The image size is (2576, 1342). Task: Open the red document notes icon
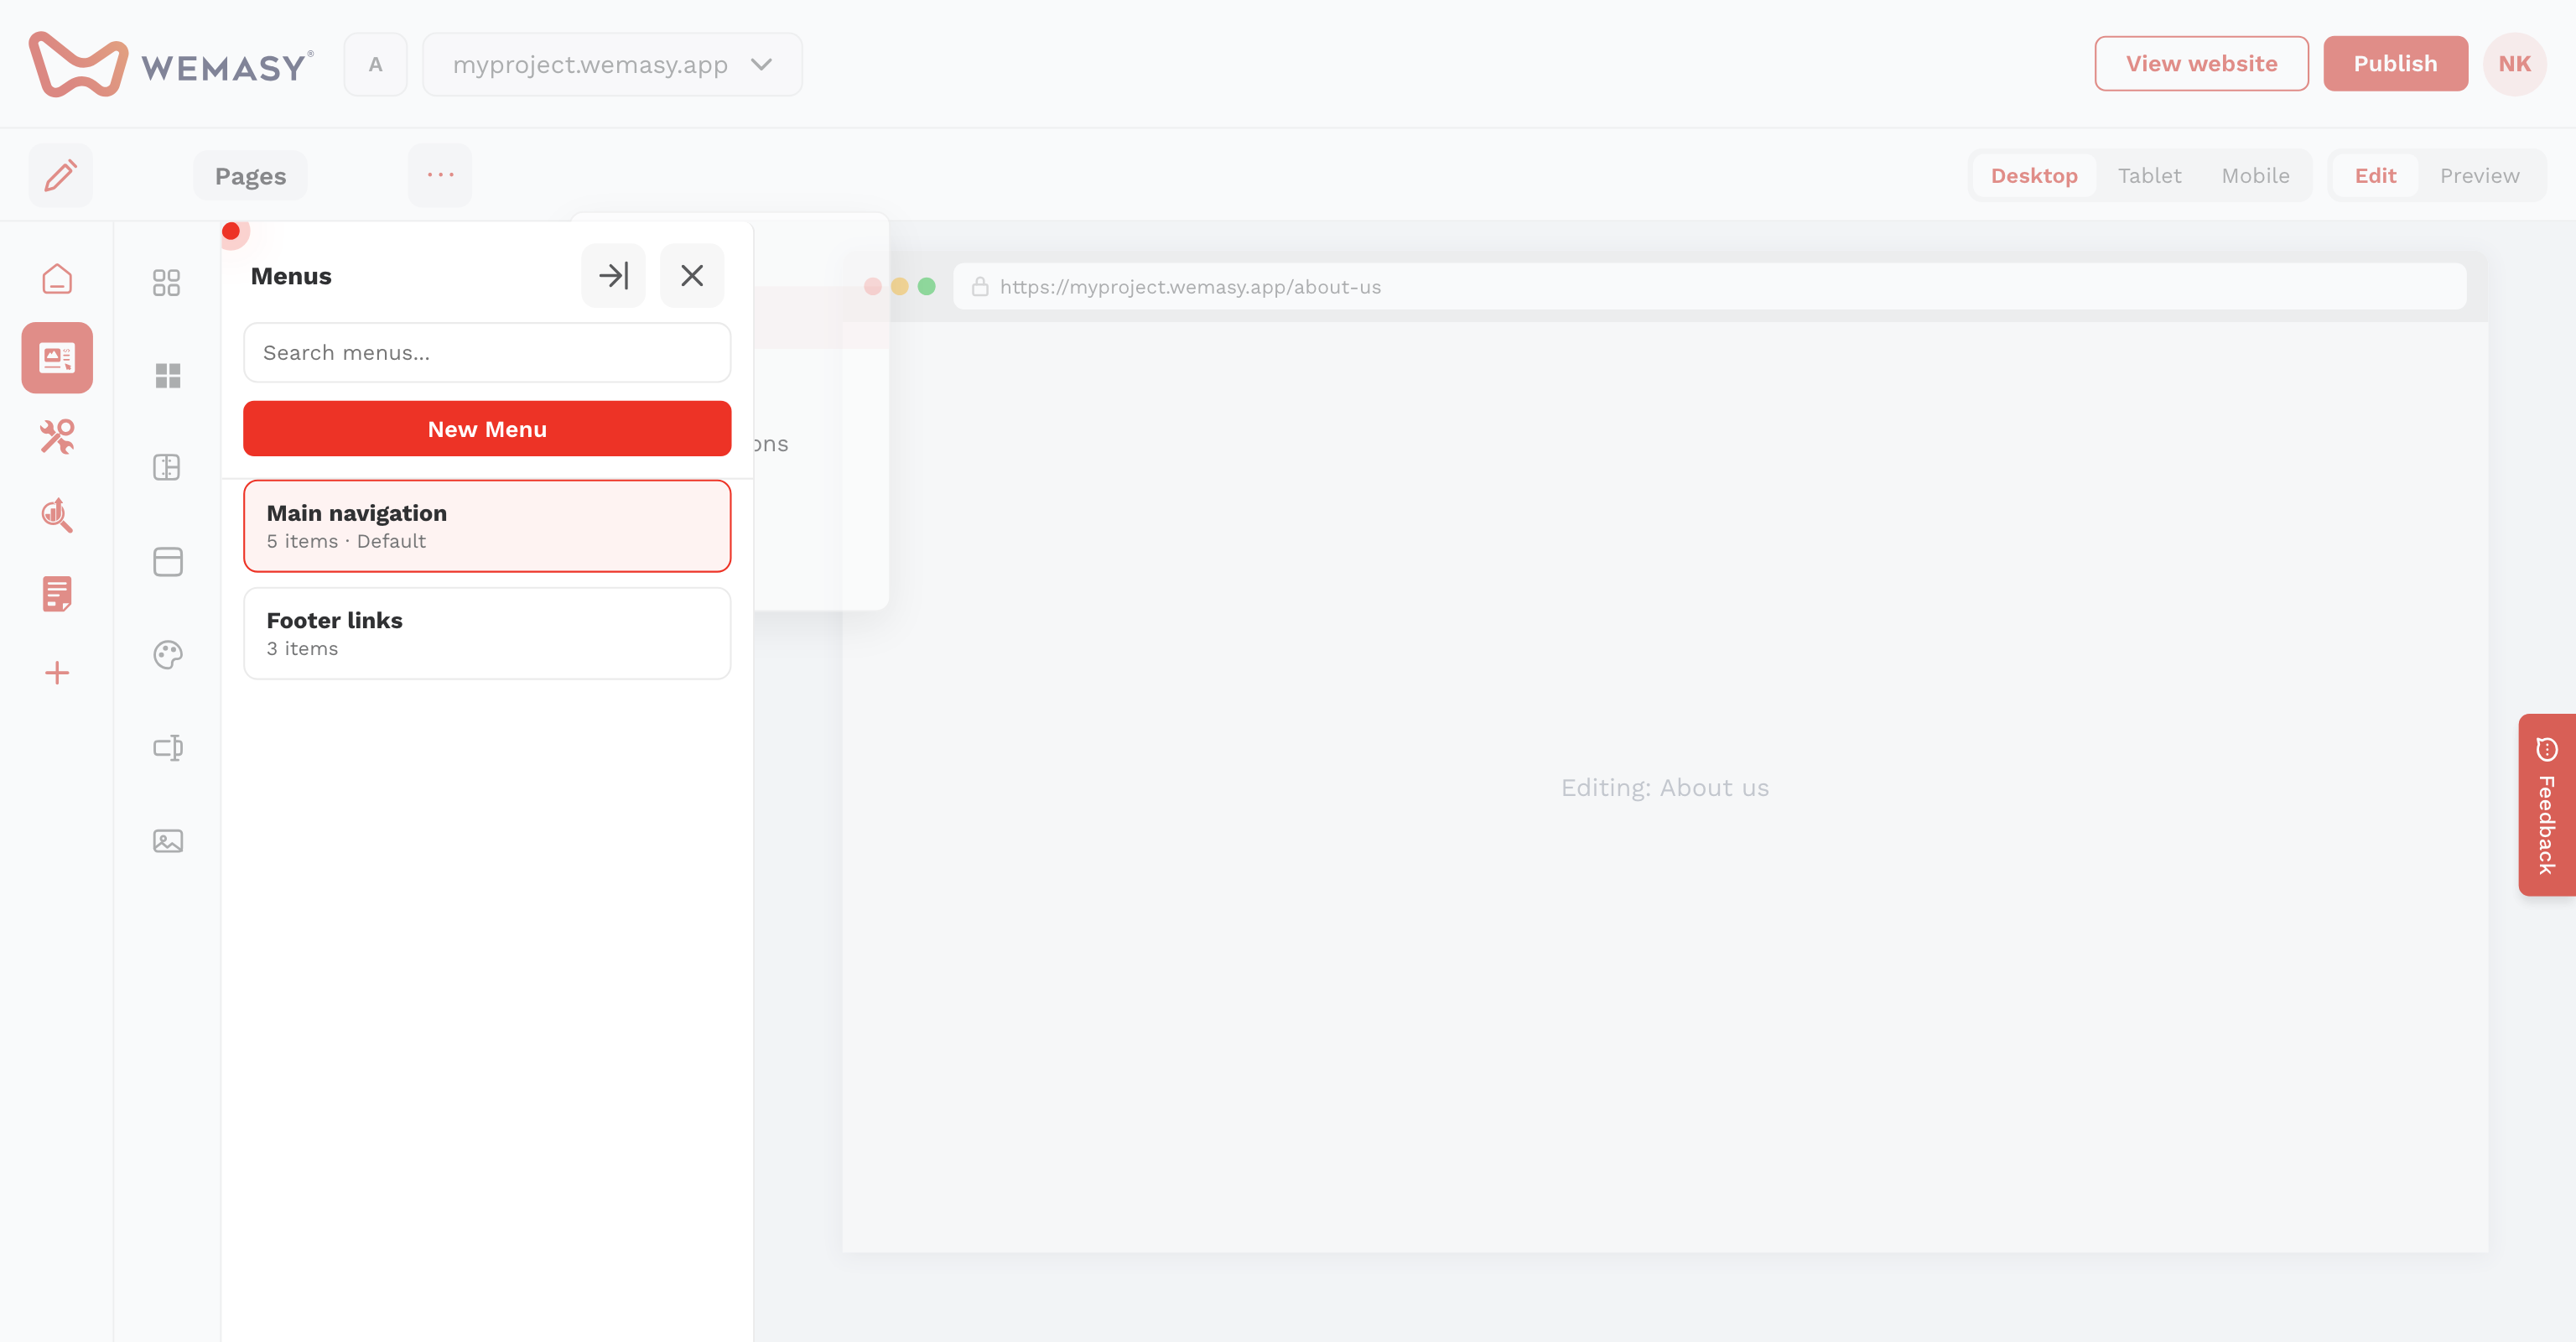pos(57,593)
